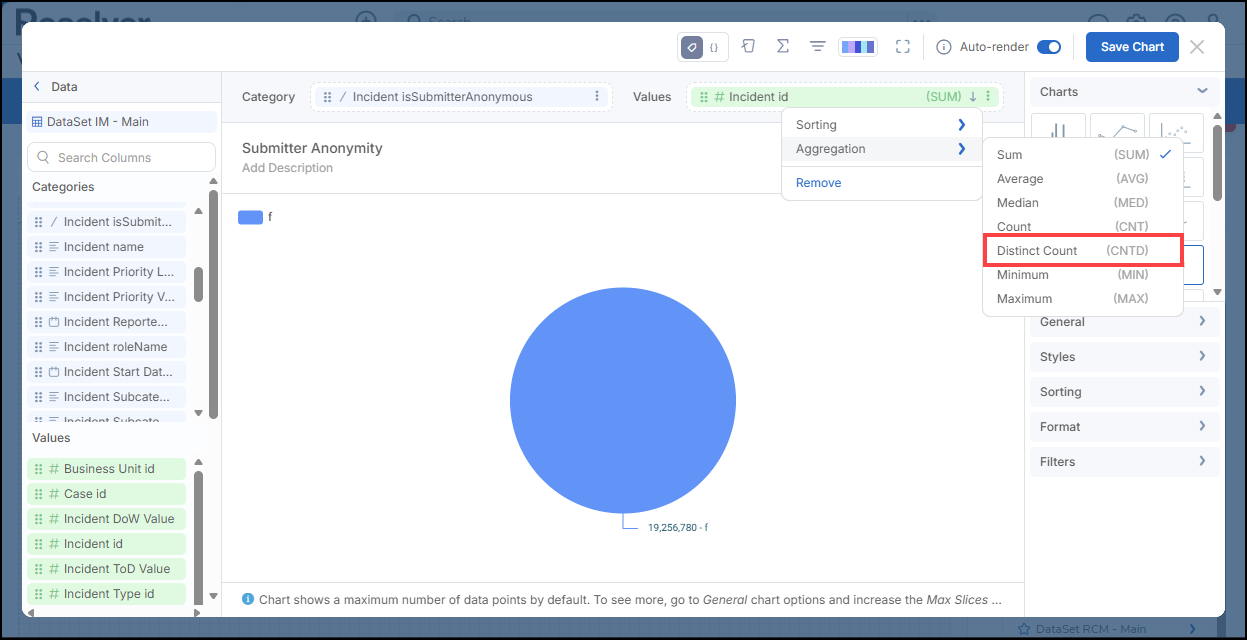The height and width of the screenshot is (640, 1247).
Task: Open the Aggregation submenu
Action: coord(881,149)
